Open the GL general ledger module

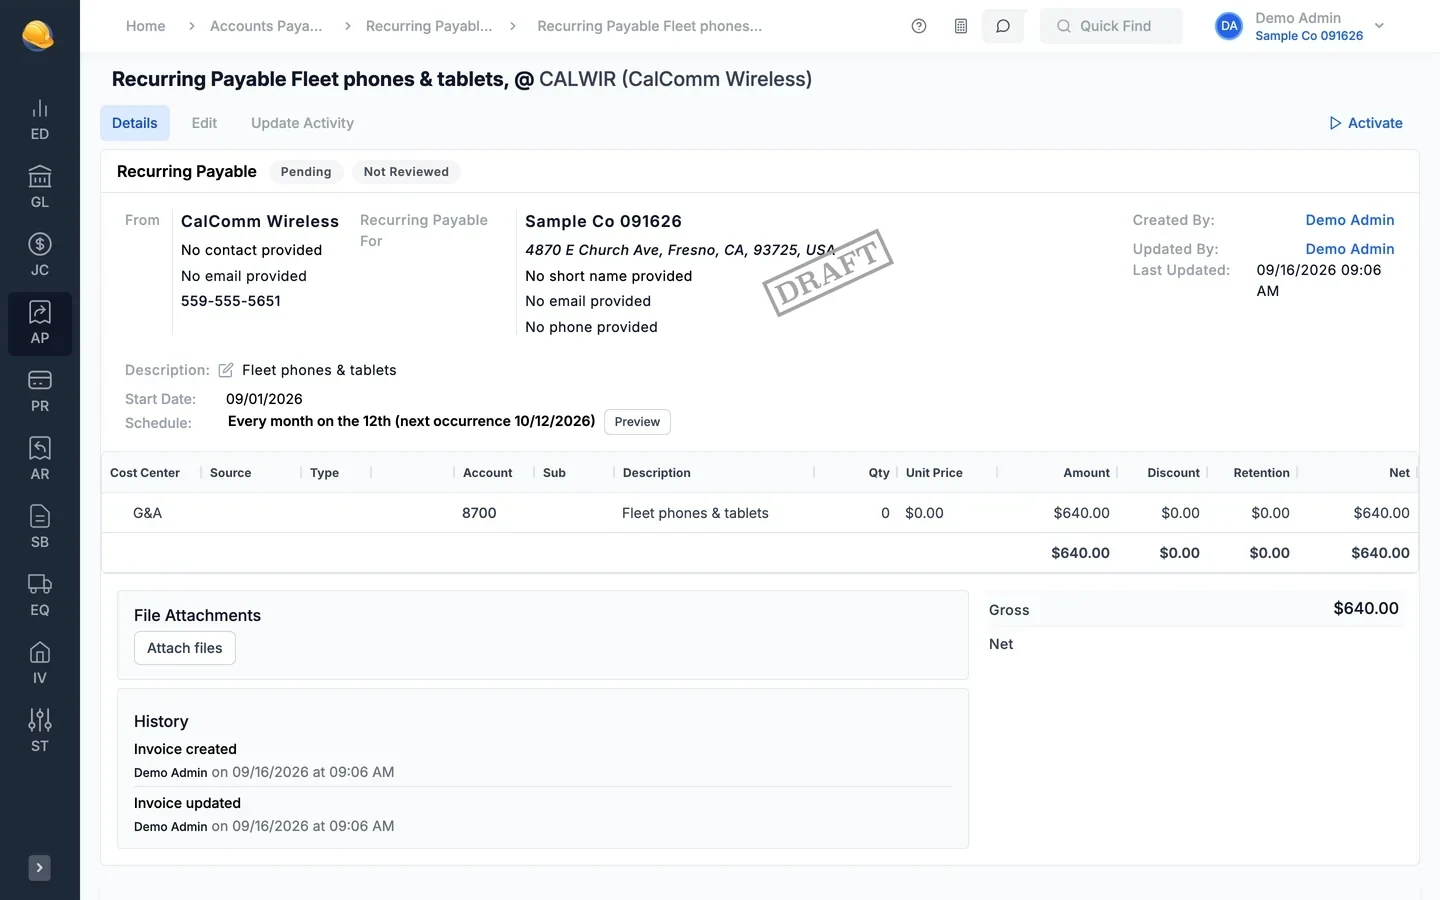(x=40, y=188)
